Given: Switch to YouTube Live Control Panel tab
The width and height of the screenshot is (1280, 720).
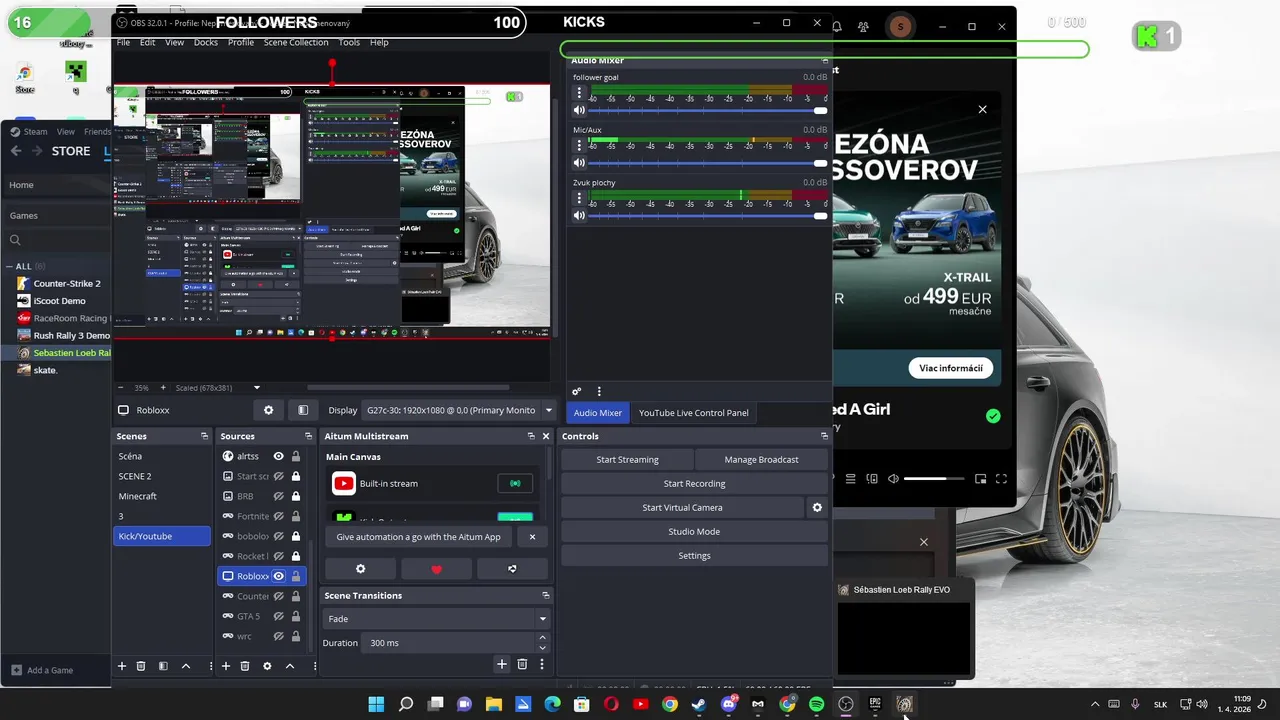Looking at the screenshot, I should 693,413.
